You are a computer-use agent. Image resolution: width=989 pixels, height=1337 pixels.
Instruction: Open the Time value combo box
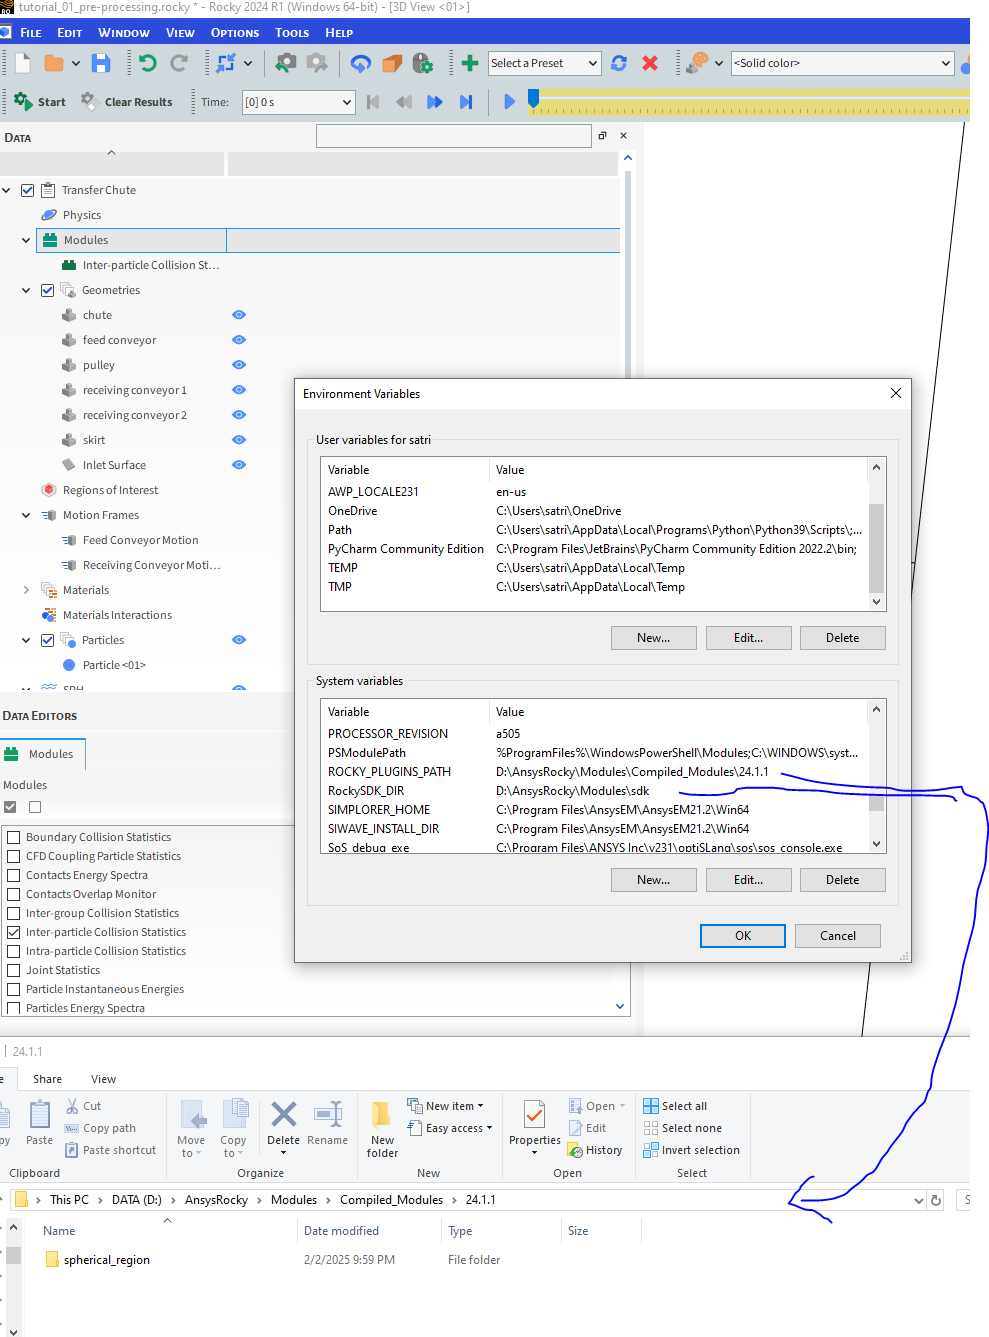298,102
